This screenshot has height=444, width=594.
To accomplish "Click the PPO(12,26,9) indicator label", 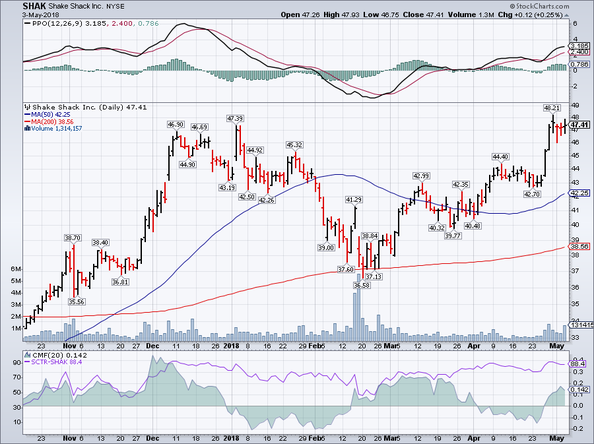I will pyautogui.click(x=58, y=23).
